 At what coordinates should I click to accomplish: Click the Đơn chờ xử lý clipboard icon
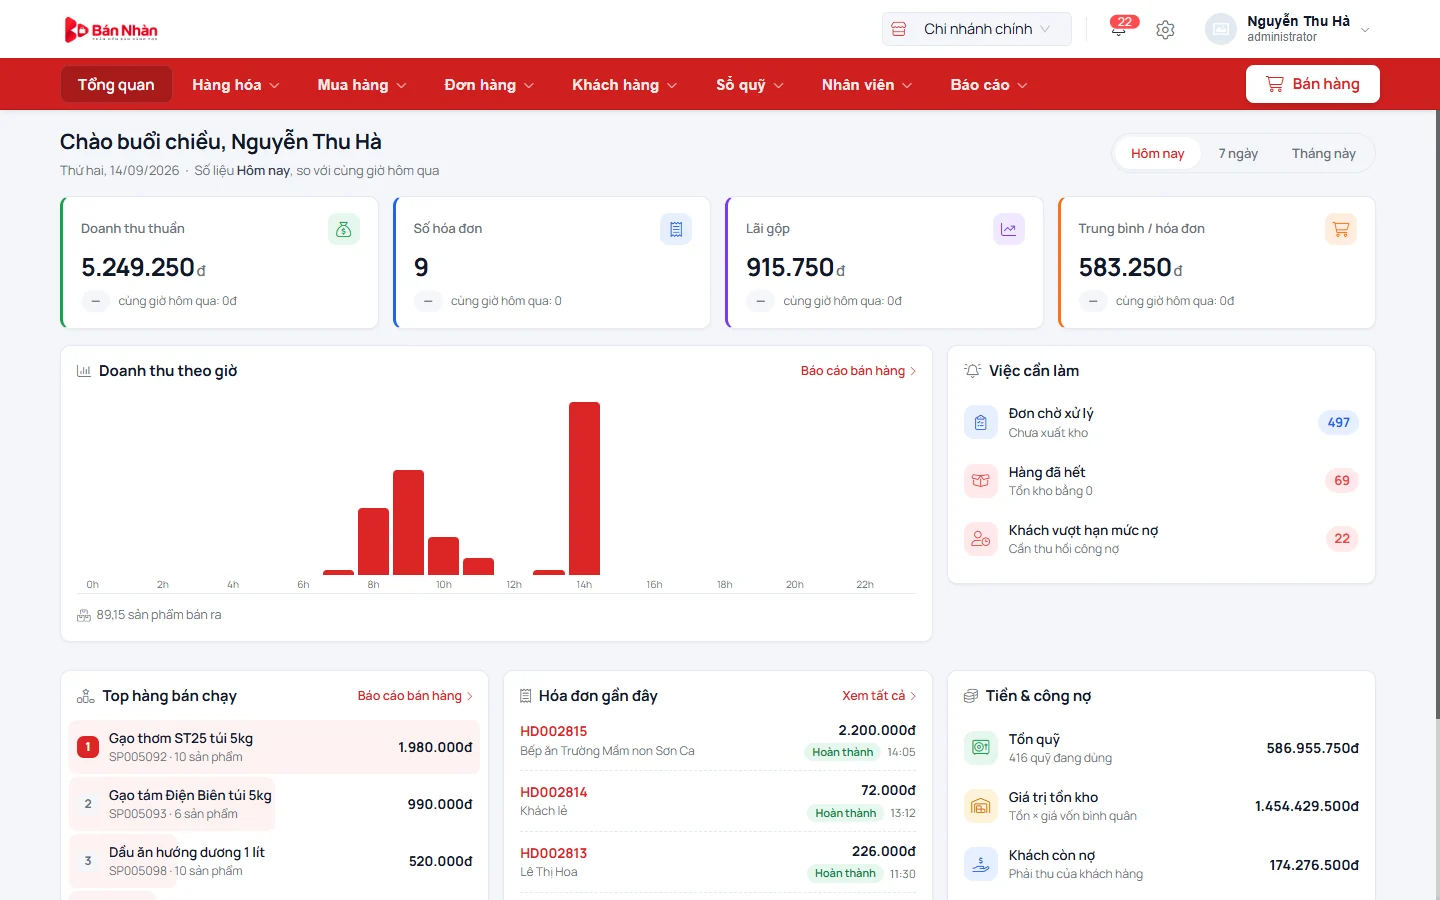click(x=980, y=422)
